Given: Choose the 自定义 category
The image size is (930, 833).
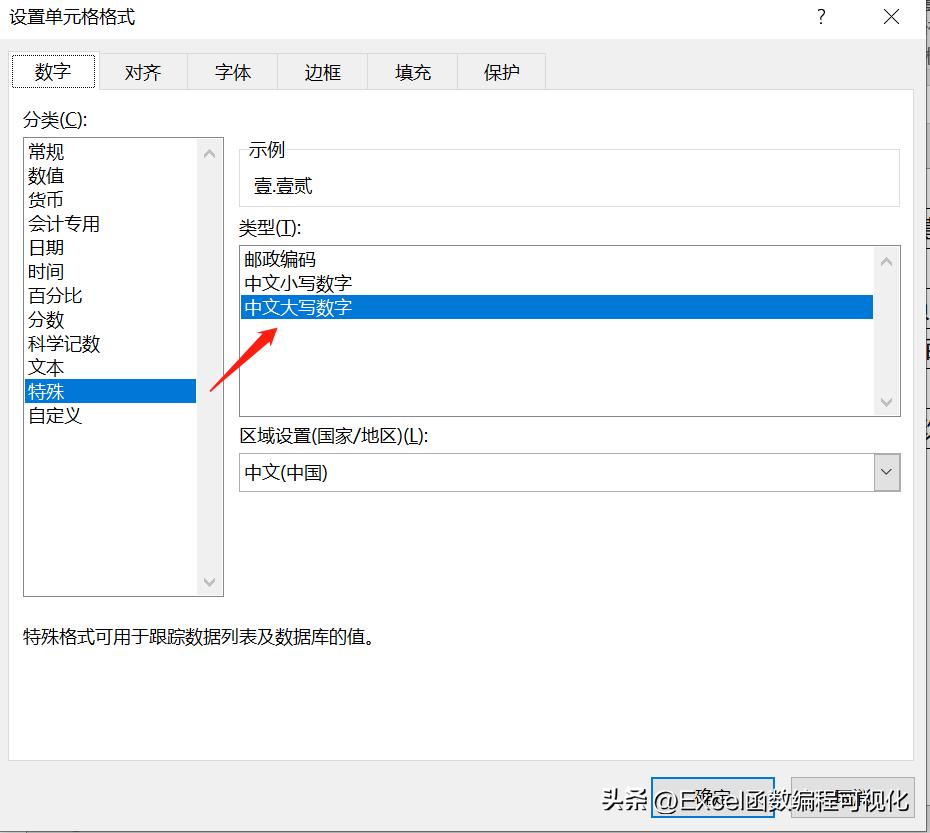Looking at the screenshot, I should (56, 416).
